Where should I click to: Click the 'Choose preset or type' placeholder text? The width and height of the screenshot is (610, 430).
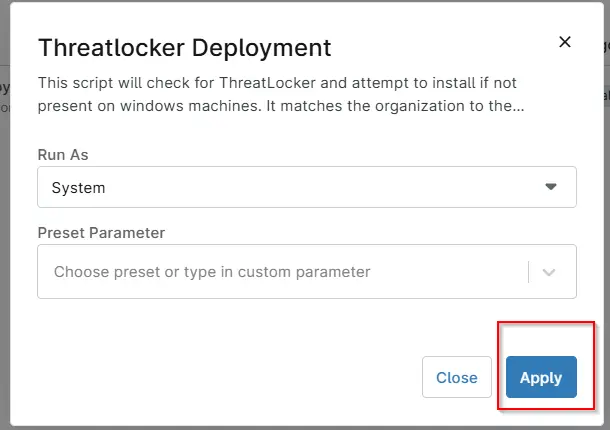pos(212,272)
